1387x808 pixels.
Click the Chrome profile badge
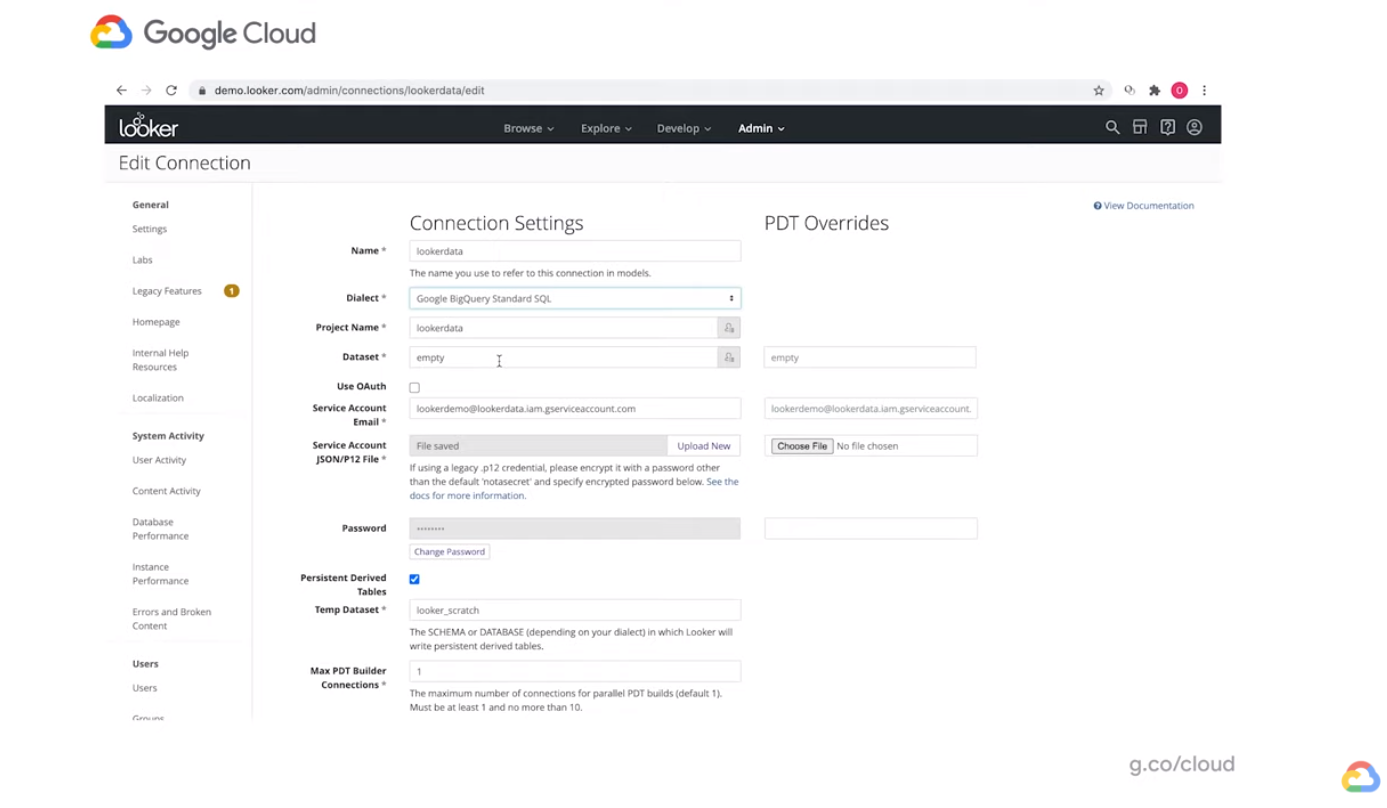(1179, 90)
